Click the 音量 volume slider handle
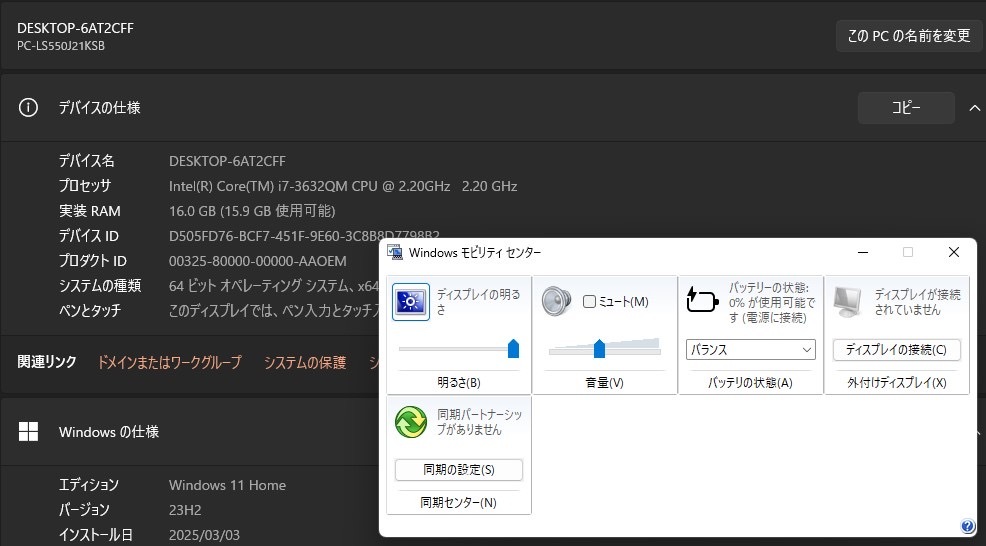This screenshot has height=546, width=986. pyautogui.click(x=599, y=348)
